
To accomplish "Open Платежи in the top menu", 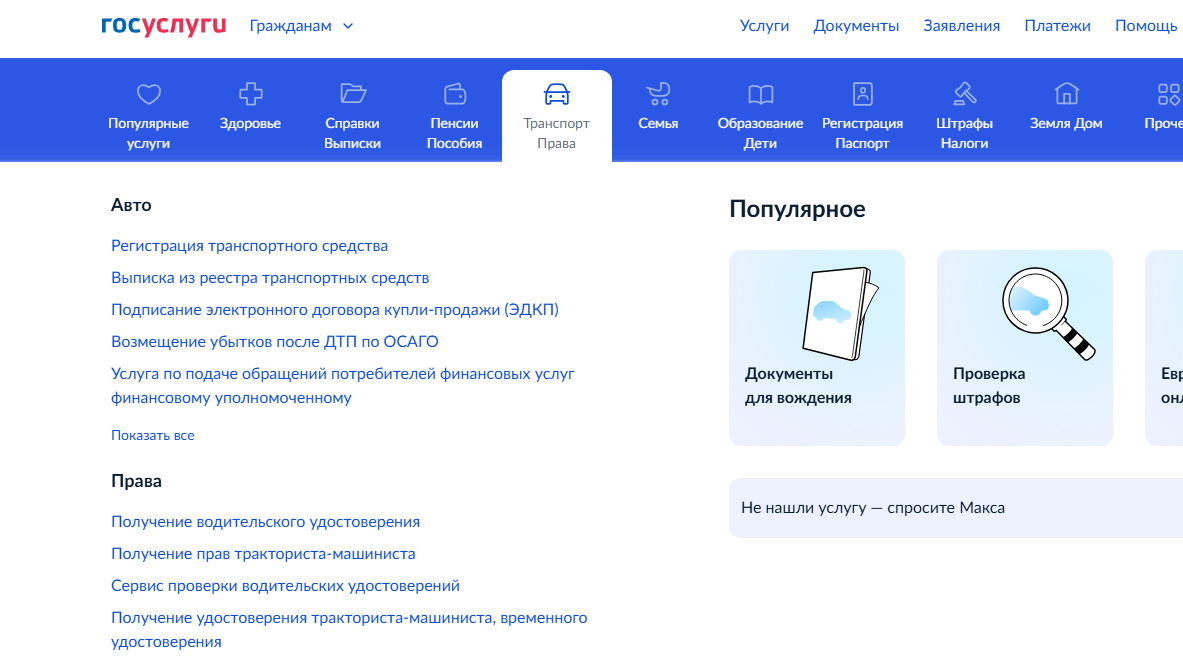I will [1057, 26].
